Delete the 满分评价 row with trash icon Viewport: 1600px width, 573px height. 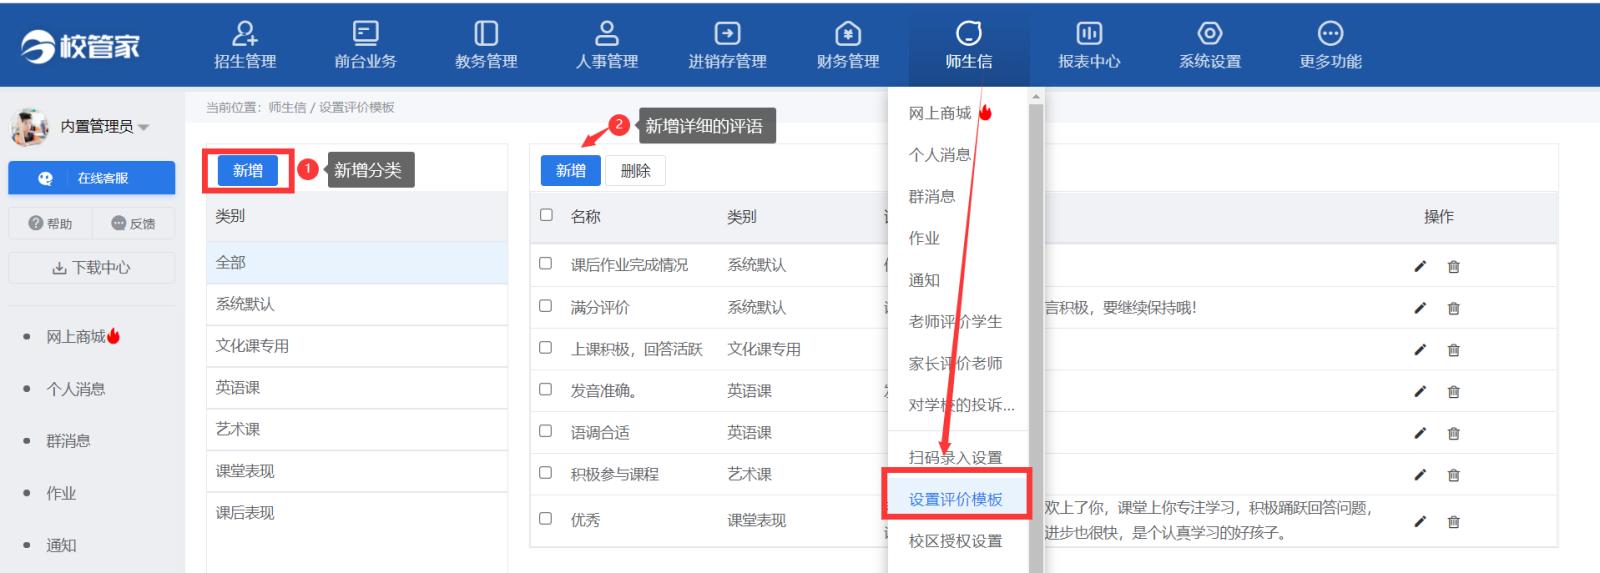pos(1454,308)
